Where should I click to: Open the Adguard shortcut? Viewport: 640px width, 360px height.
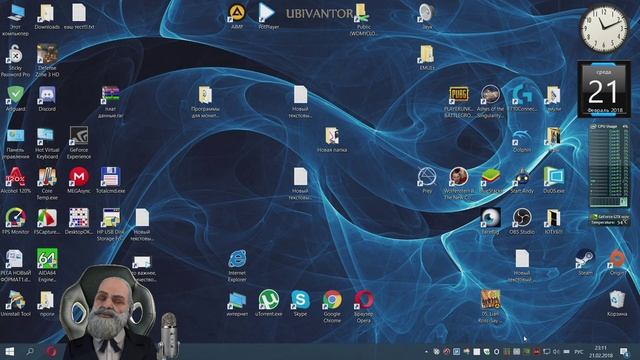click(15, 98)
